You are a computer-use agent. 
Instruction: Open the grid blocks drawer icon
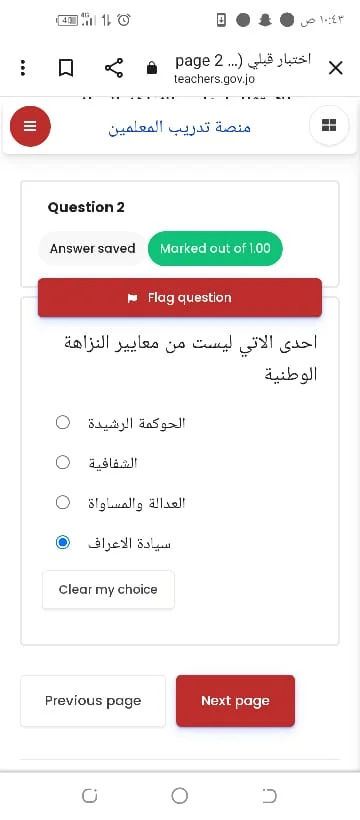(329, 126)
